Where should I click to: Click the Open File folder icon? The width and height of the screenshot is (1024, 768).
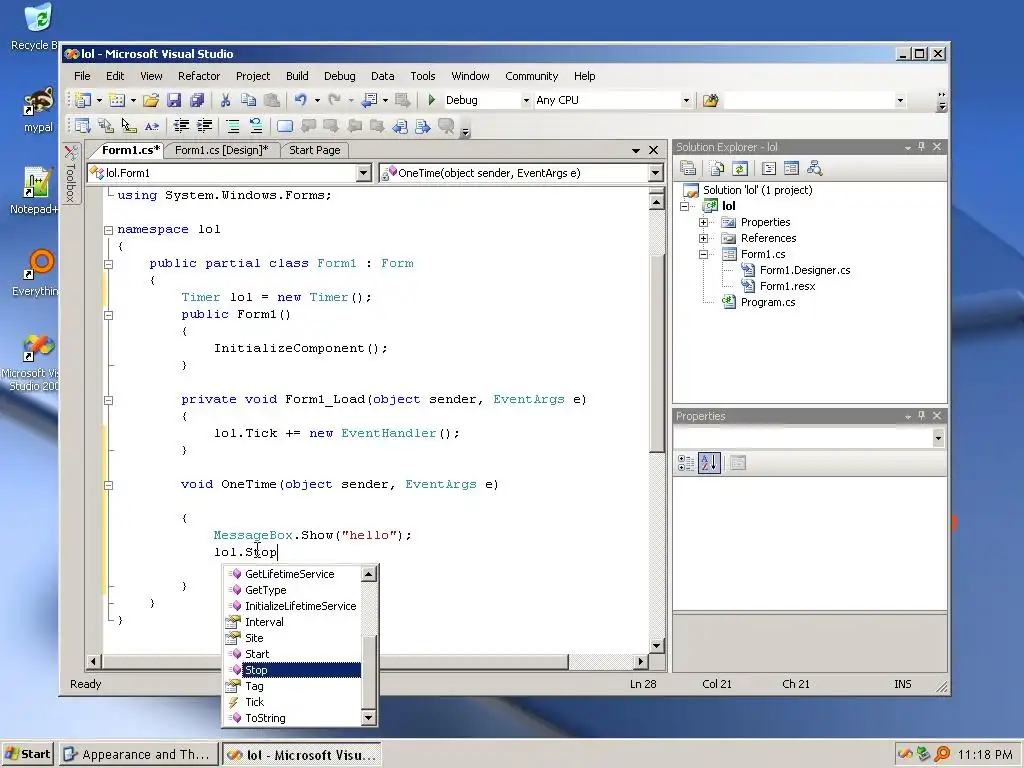click(151, 100)
